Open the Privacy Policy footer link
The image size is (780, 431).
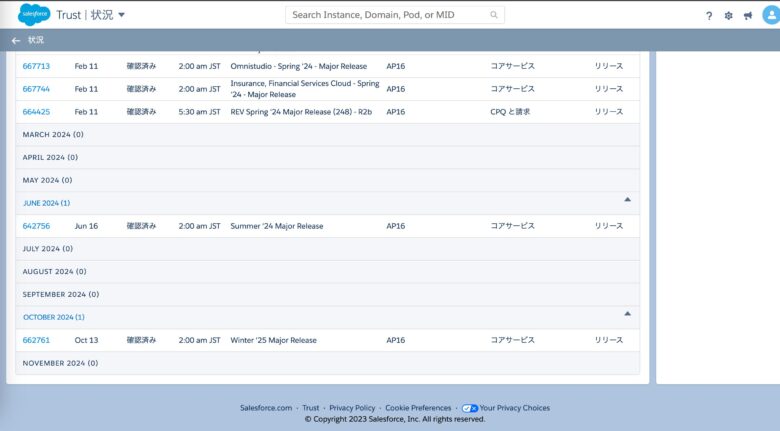352,408
